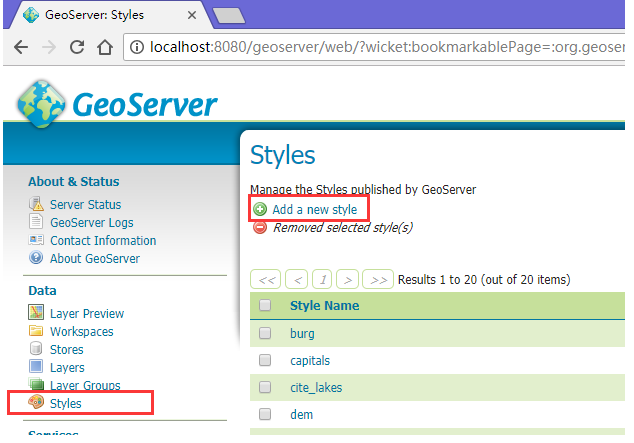Click the red minus remove styles icon
The image size is (634, 443).
260,228
